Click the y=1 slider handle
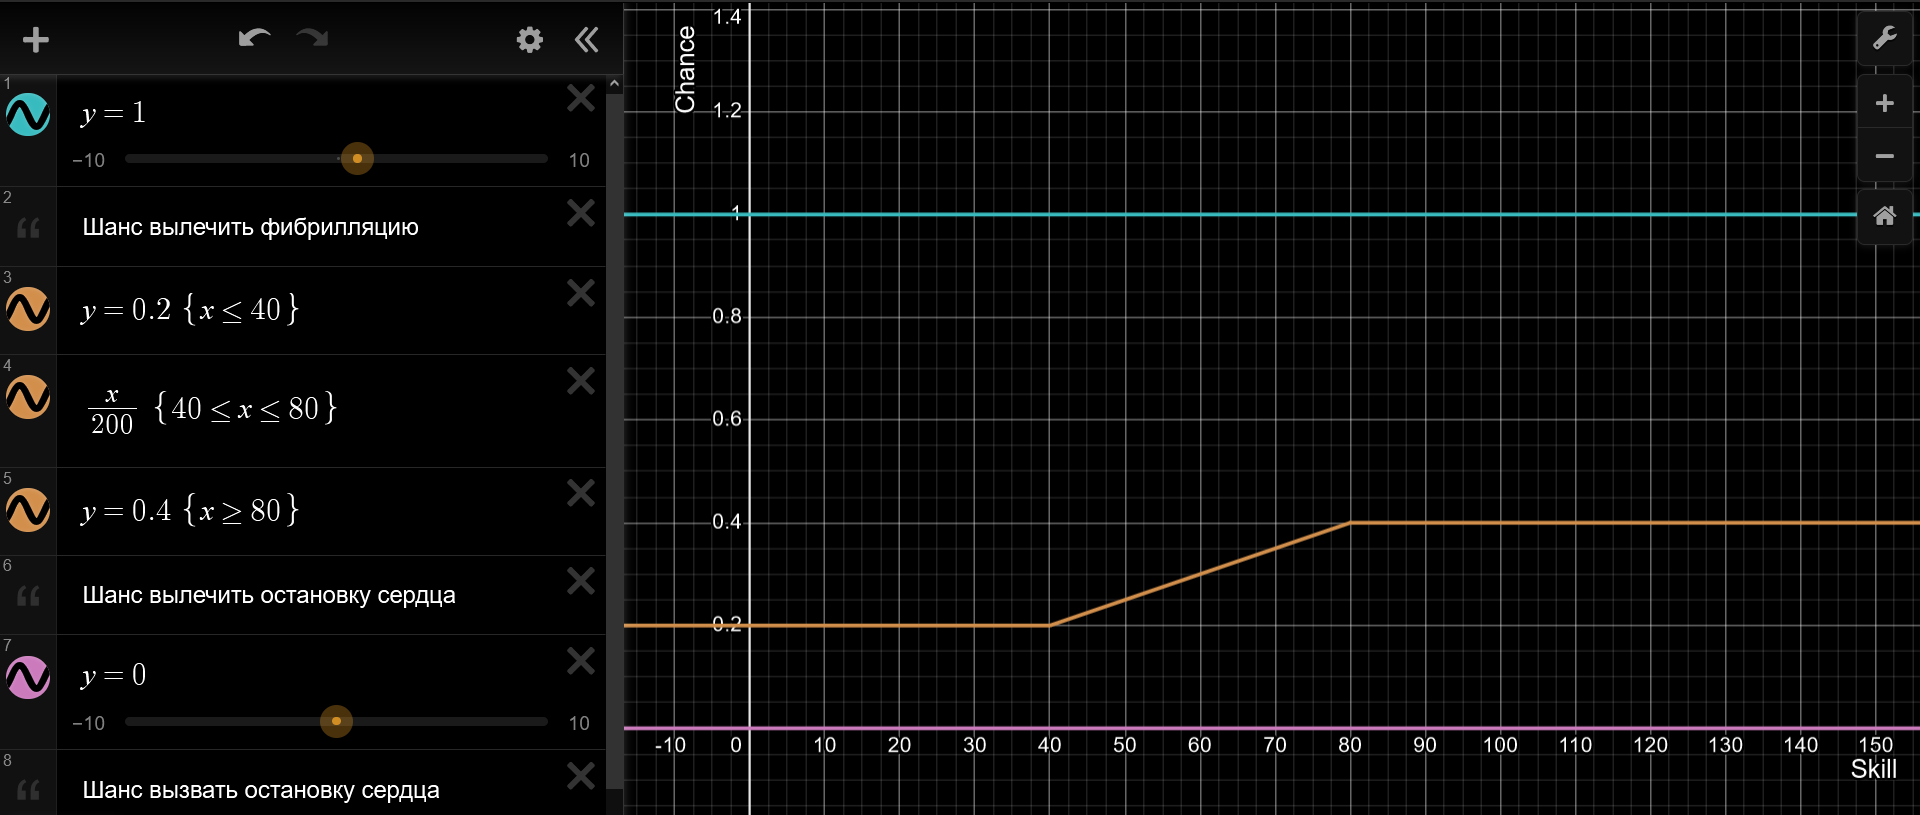The width and height of the screenshot is (1920, 815). pyautogui.click(x=357, y=158)
